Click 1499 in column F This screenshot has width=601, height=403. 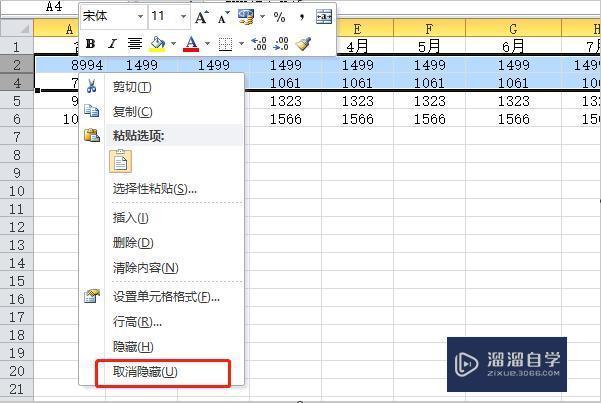point(429,65)
